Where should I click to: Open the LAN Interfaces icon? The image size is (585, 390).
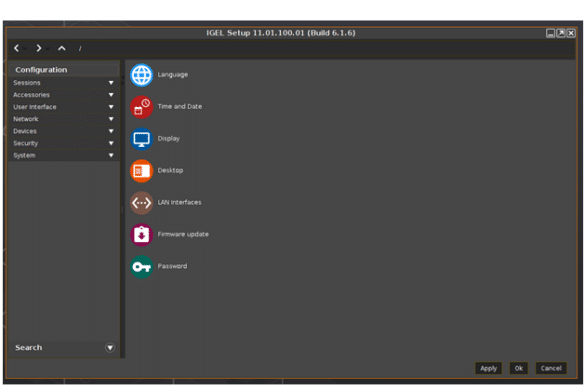click(x=141, y=203)
